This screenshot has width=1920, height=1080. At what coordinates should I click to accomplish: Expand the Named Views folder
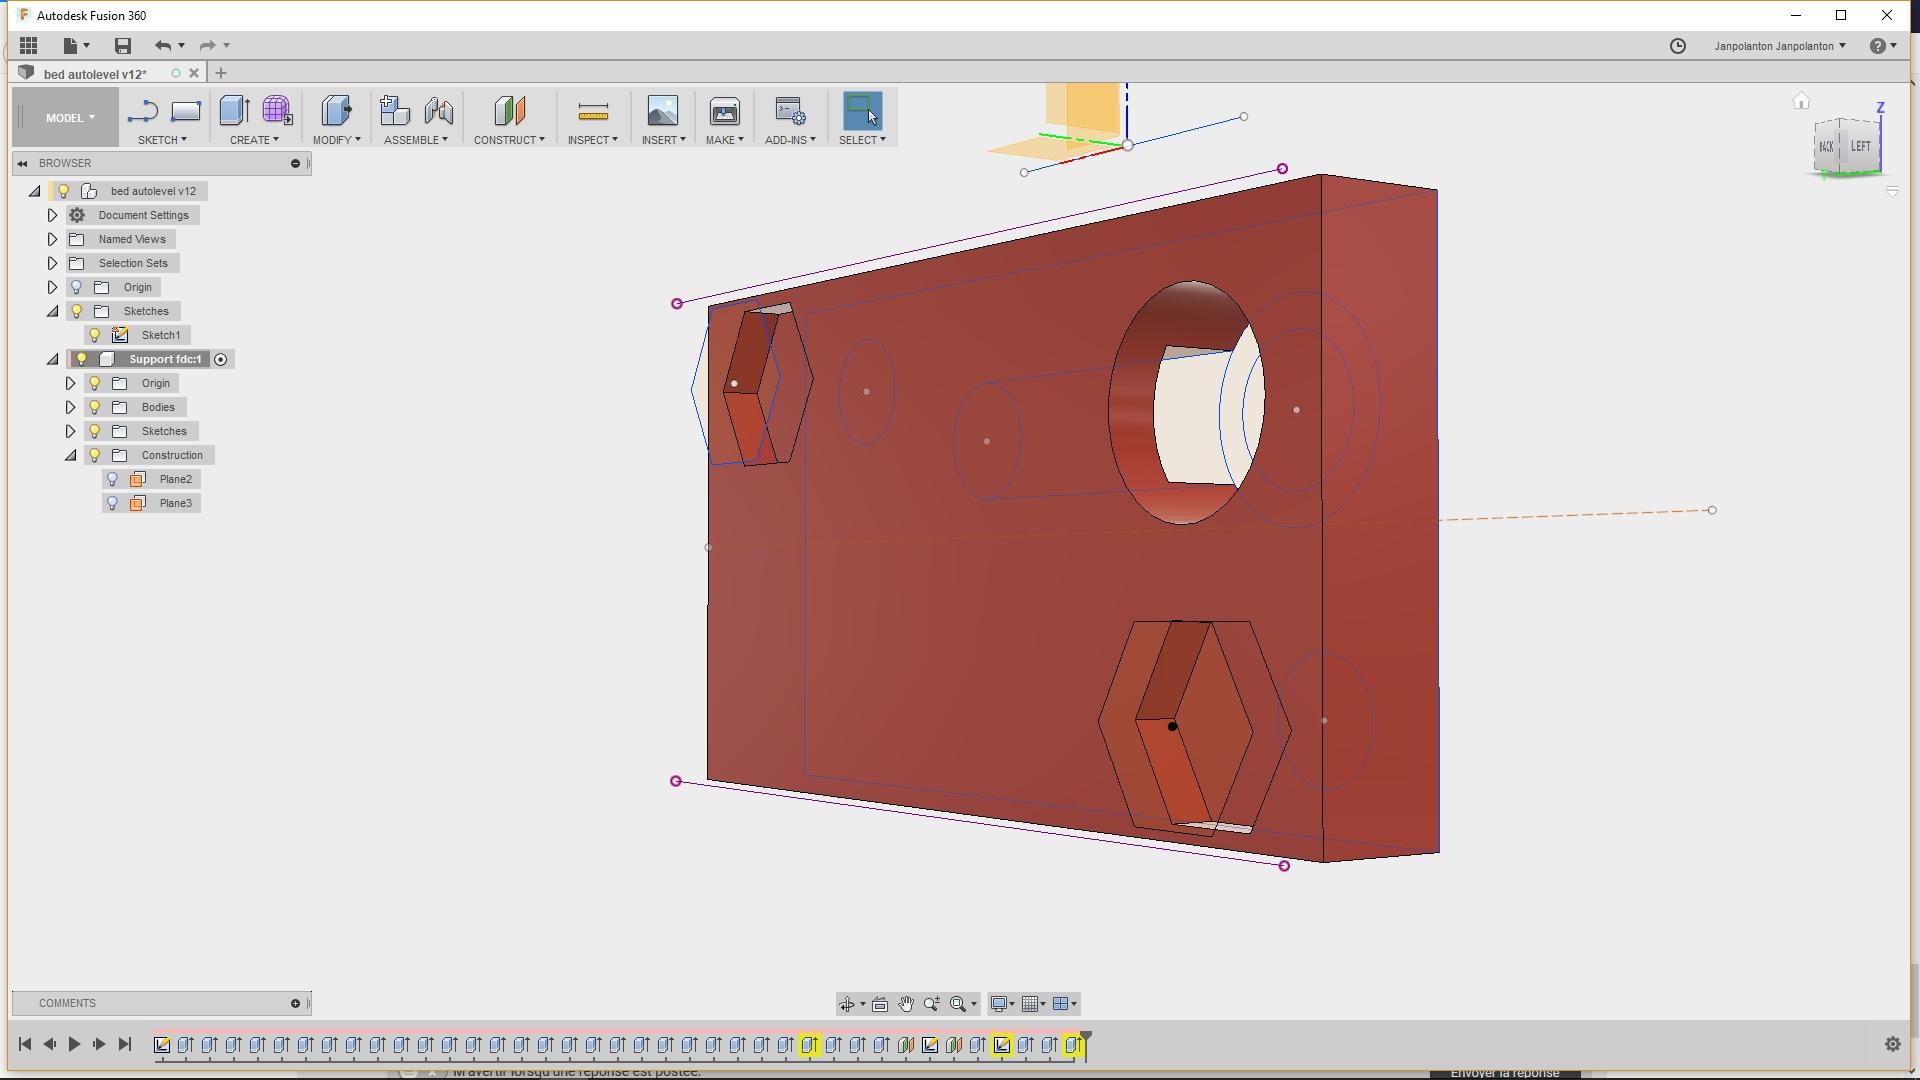(x=52, y=239)
